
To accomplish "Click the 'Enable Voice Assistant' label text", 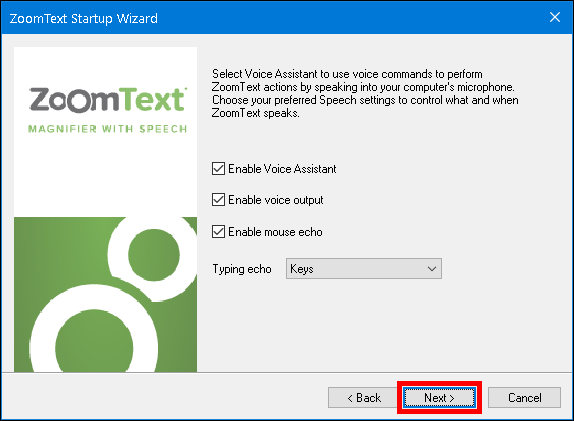I will (x=282, y=169).
